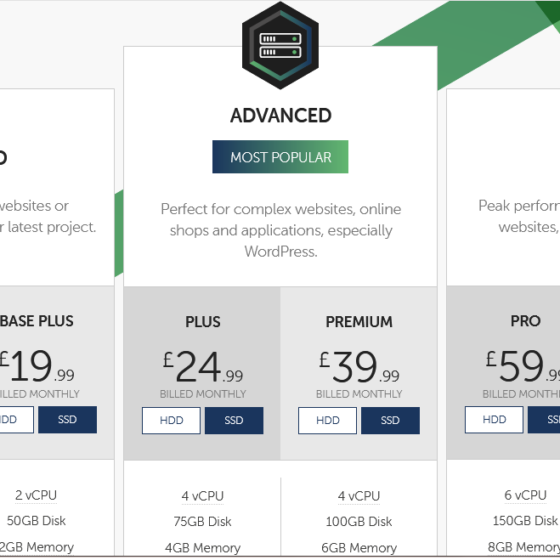Click the Advanced server hexagon icon
560x560 pixels.
pos(280,45)
